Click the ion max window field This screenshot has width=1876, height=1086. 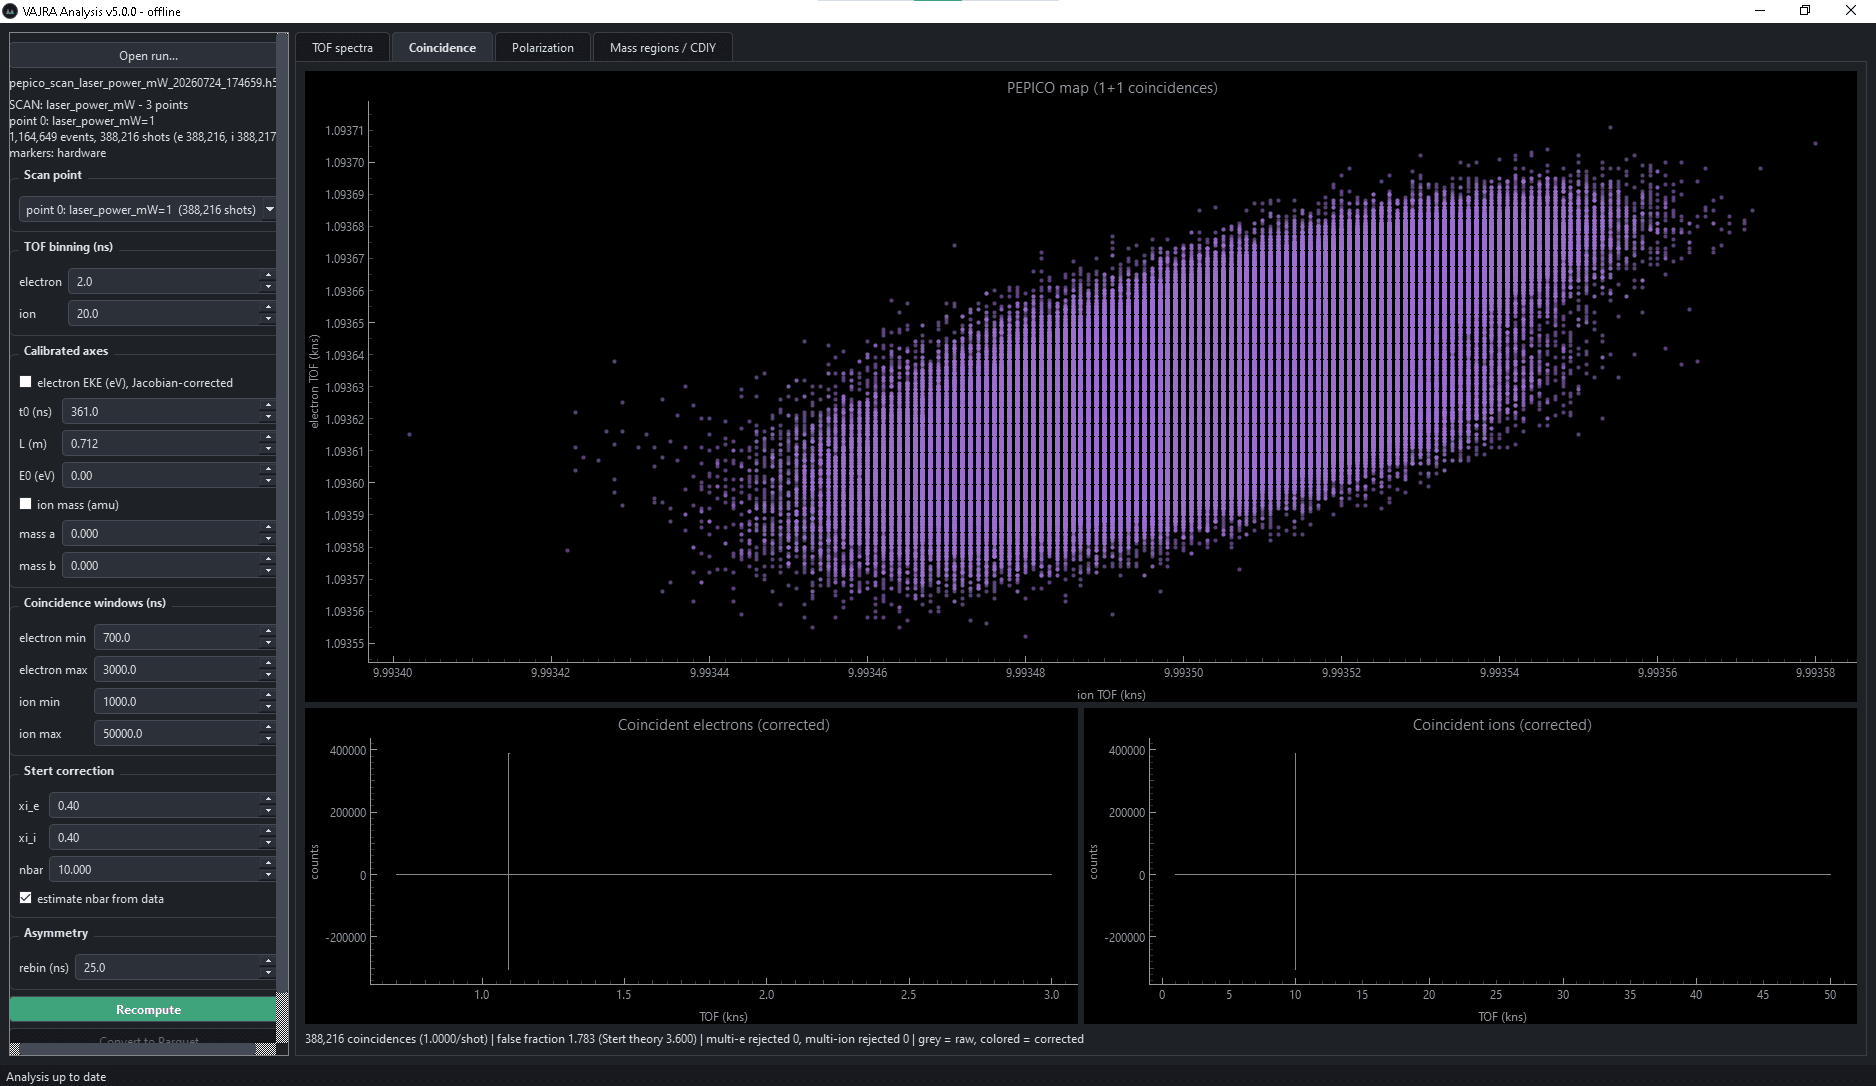point(178,734)
